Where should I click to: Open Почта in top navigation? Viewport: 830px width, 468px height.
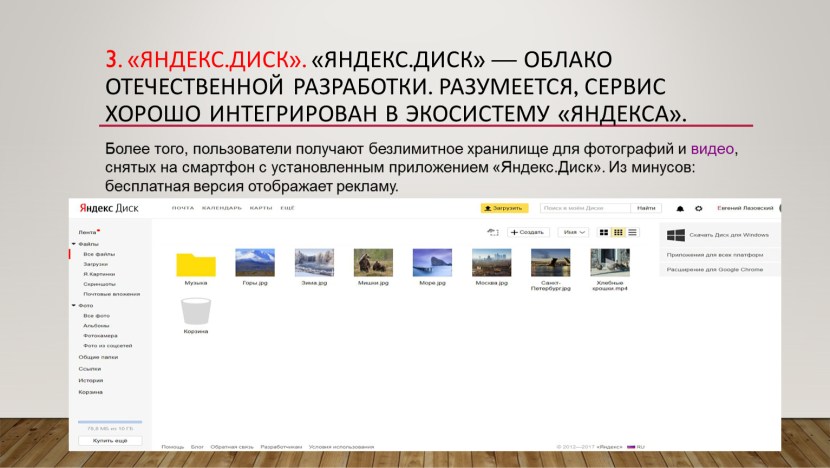[182, 208]
